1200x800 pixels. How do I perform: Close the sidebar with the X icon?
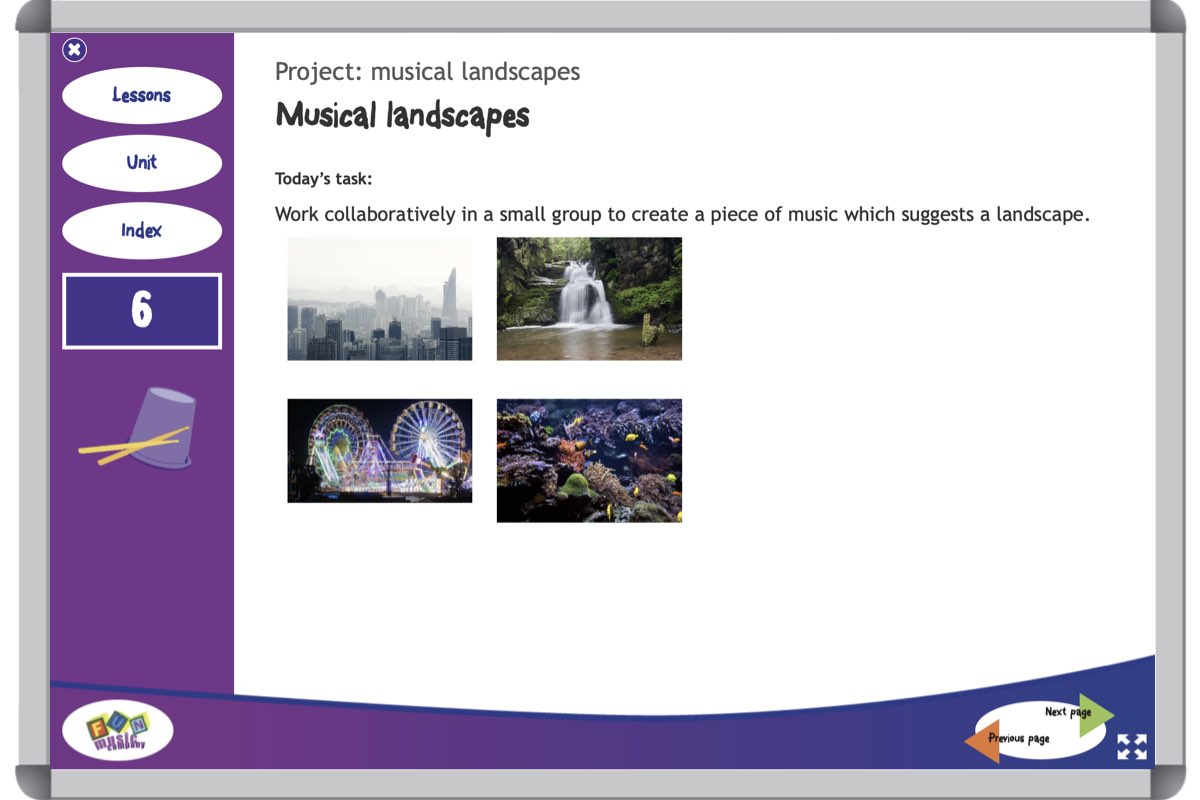(74, 49)
